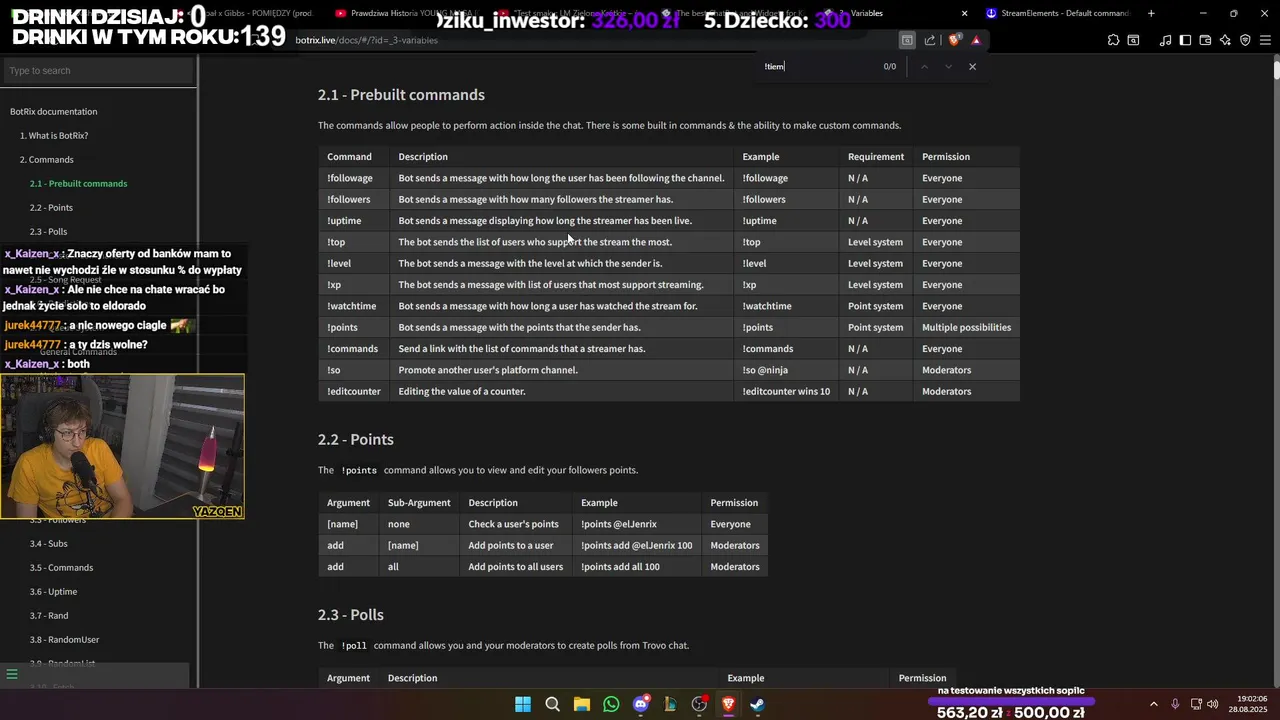This screenshot has height=720, width=1280.
Task: Select '2.3 - Polls' in sidebar
Action: [x=48, y=231]
